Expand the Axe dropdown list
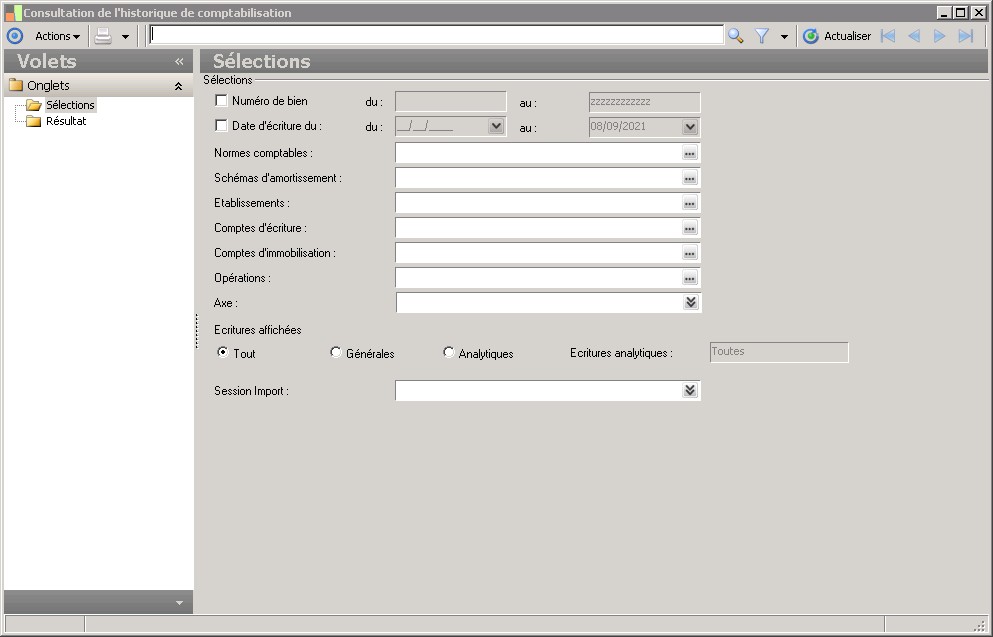 tap(689, 302)
